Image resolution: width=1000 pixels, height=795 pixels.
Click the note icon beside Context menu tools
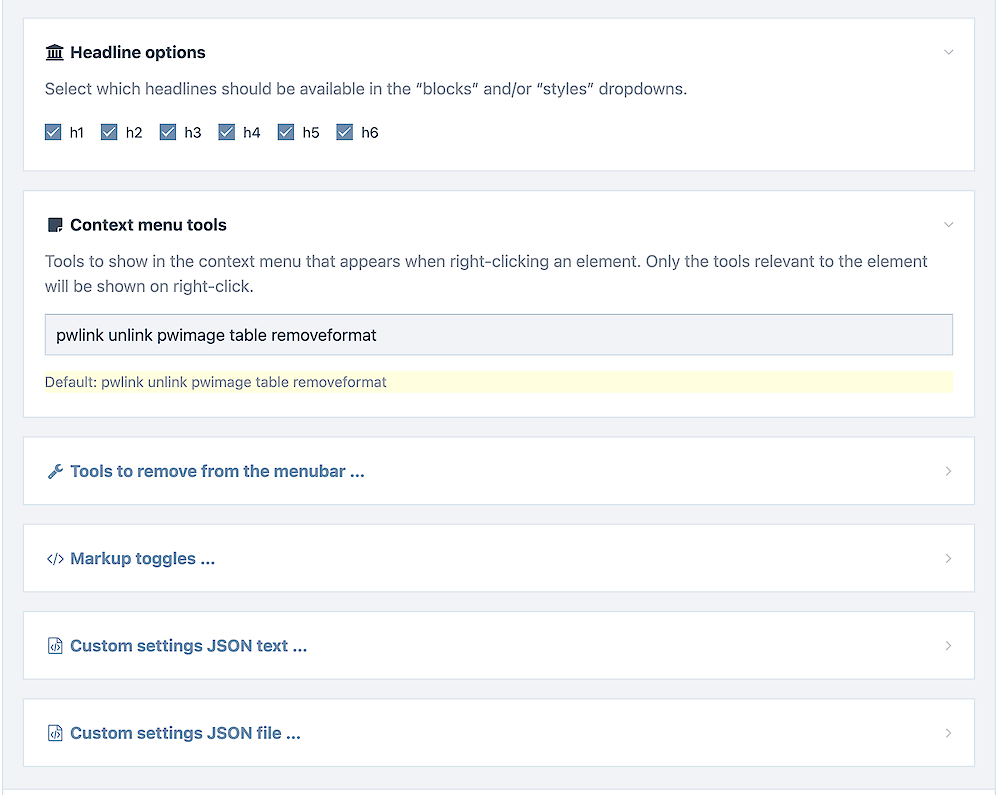tap(55, 225)
